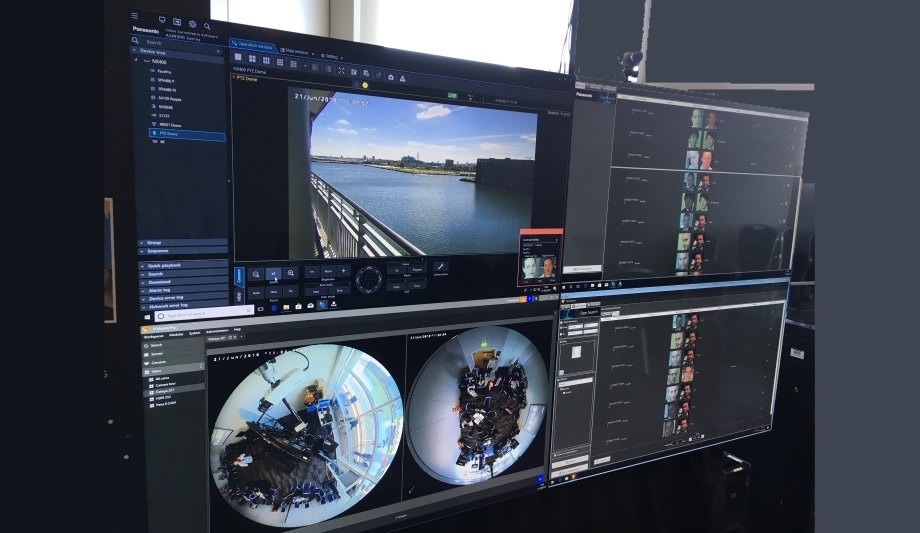Select the single-screen layout icon
The width and height of the screenshot is (920, 533).
[238, 58]
